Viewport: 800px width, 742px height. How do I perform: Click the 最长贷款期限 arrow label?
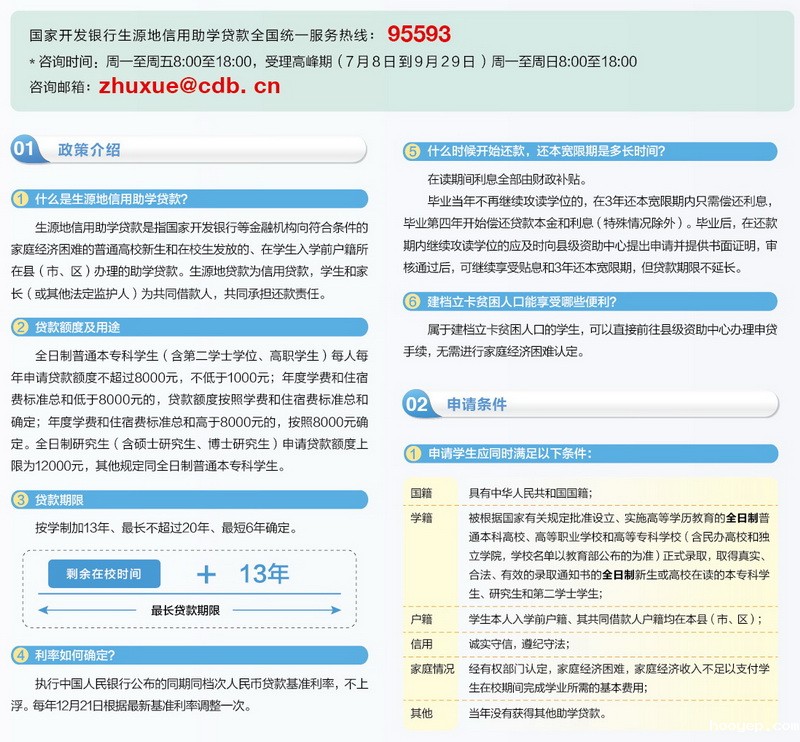185,610
